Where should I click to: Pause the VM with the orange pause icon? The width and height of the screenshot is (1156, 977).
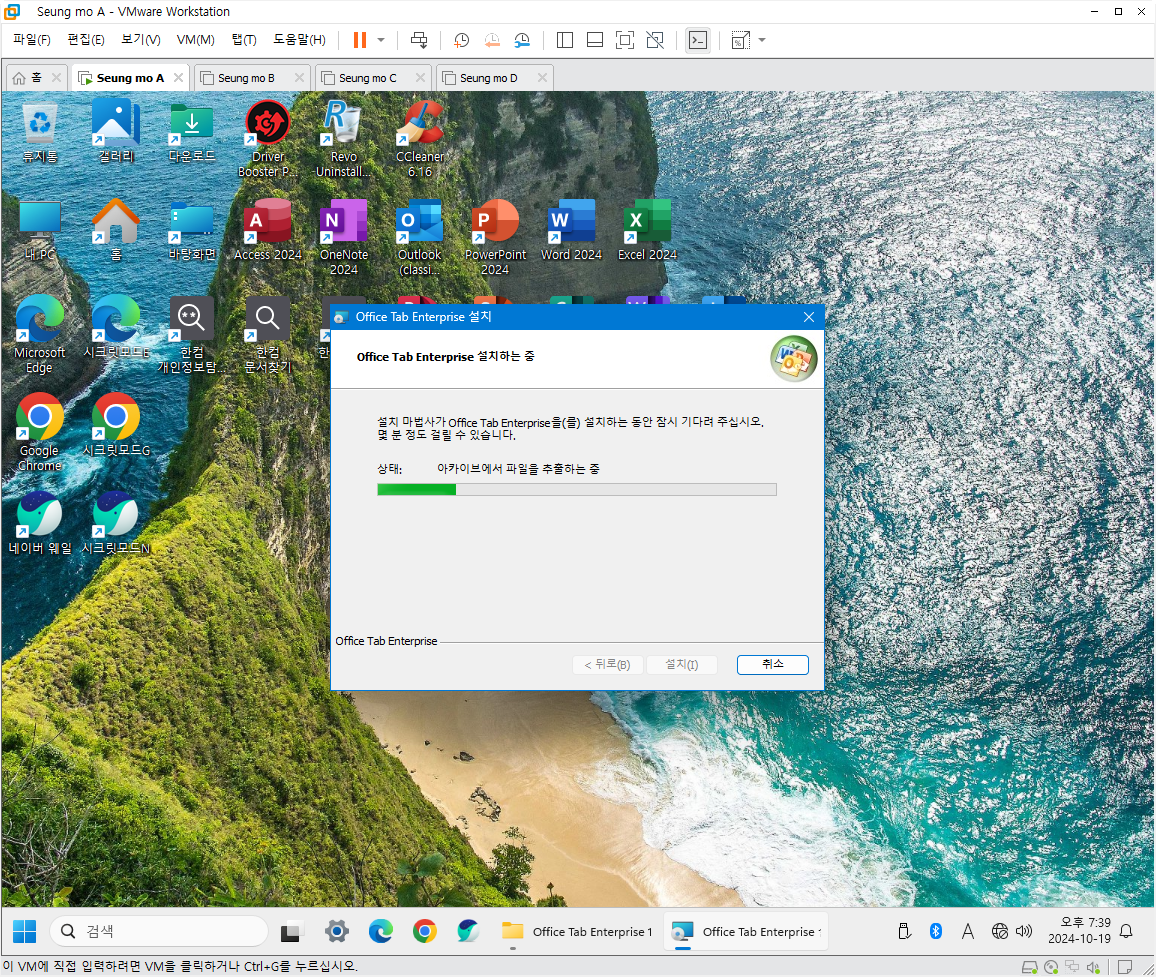point(360,40)
